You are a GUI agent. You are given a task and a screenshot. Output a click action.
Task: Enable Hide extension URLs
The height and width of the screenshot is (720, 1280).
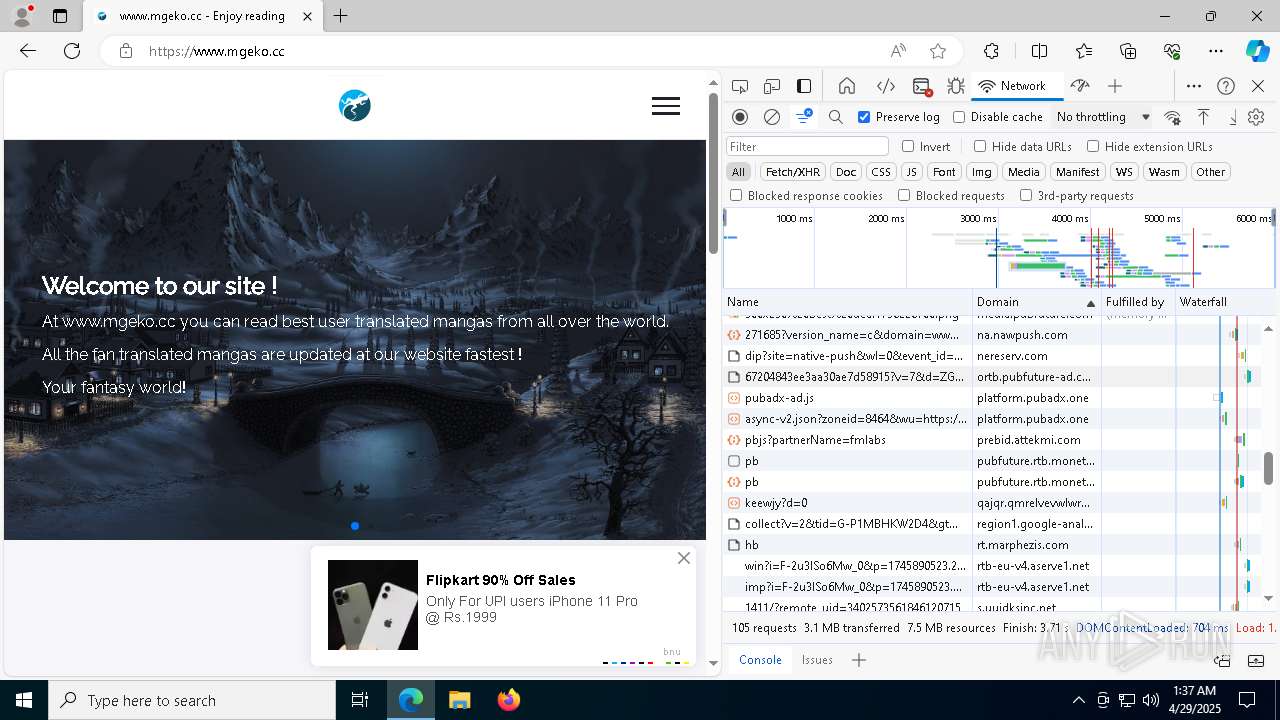point(1093,146)
